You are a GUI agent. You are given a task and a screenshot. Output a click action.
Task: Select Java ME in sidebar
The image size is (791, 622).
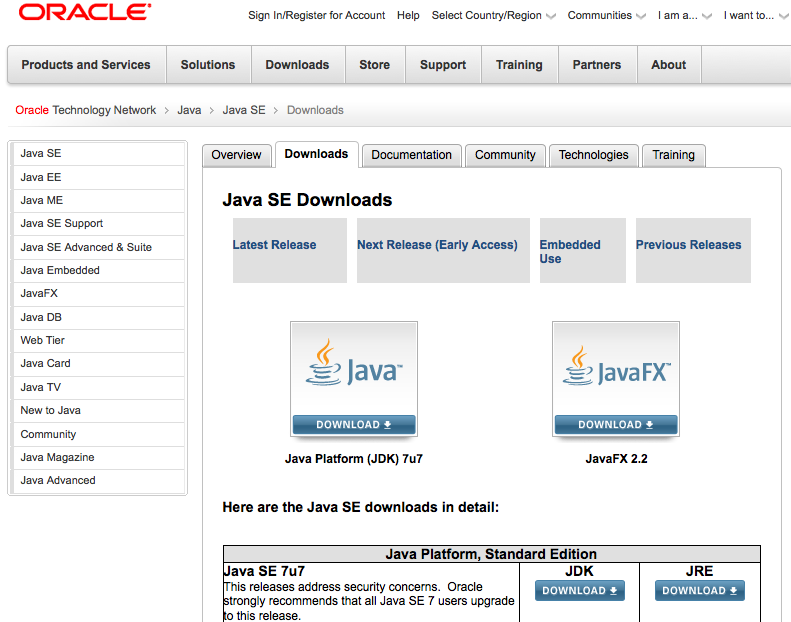pos(98,200)
